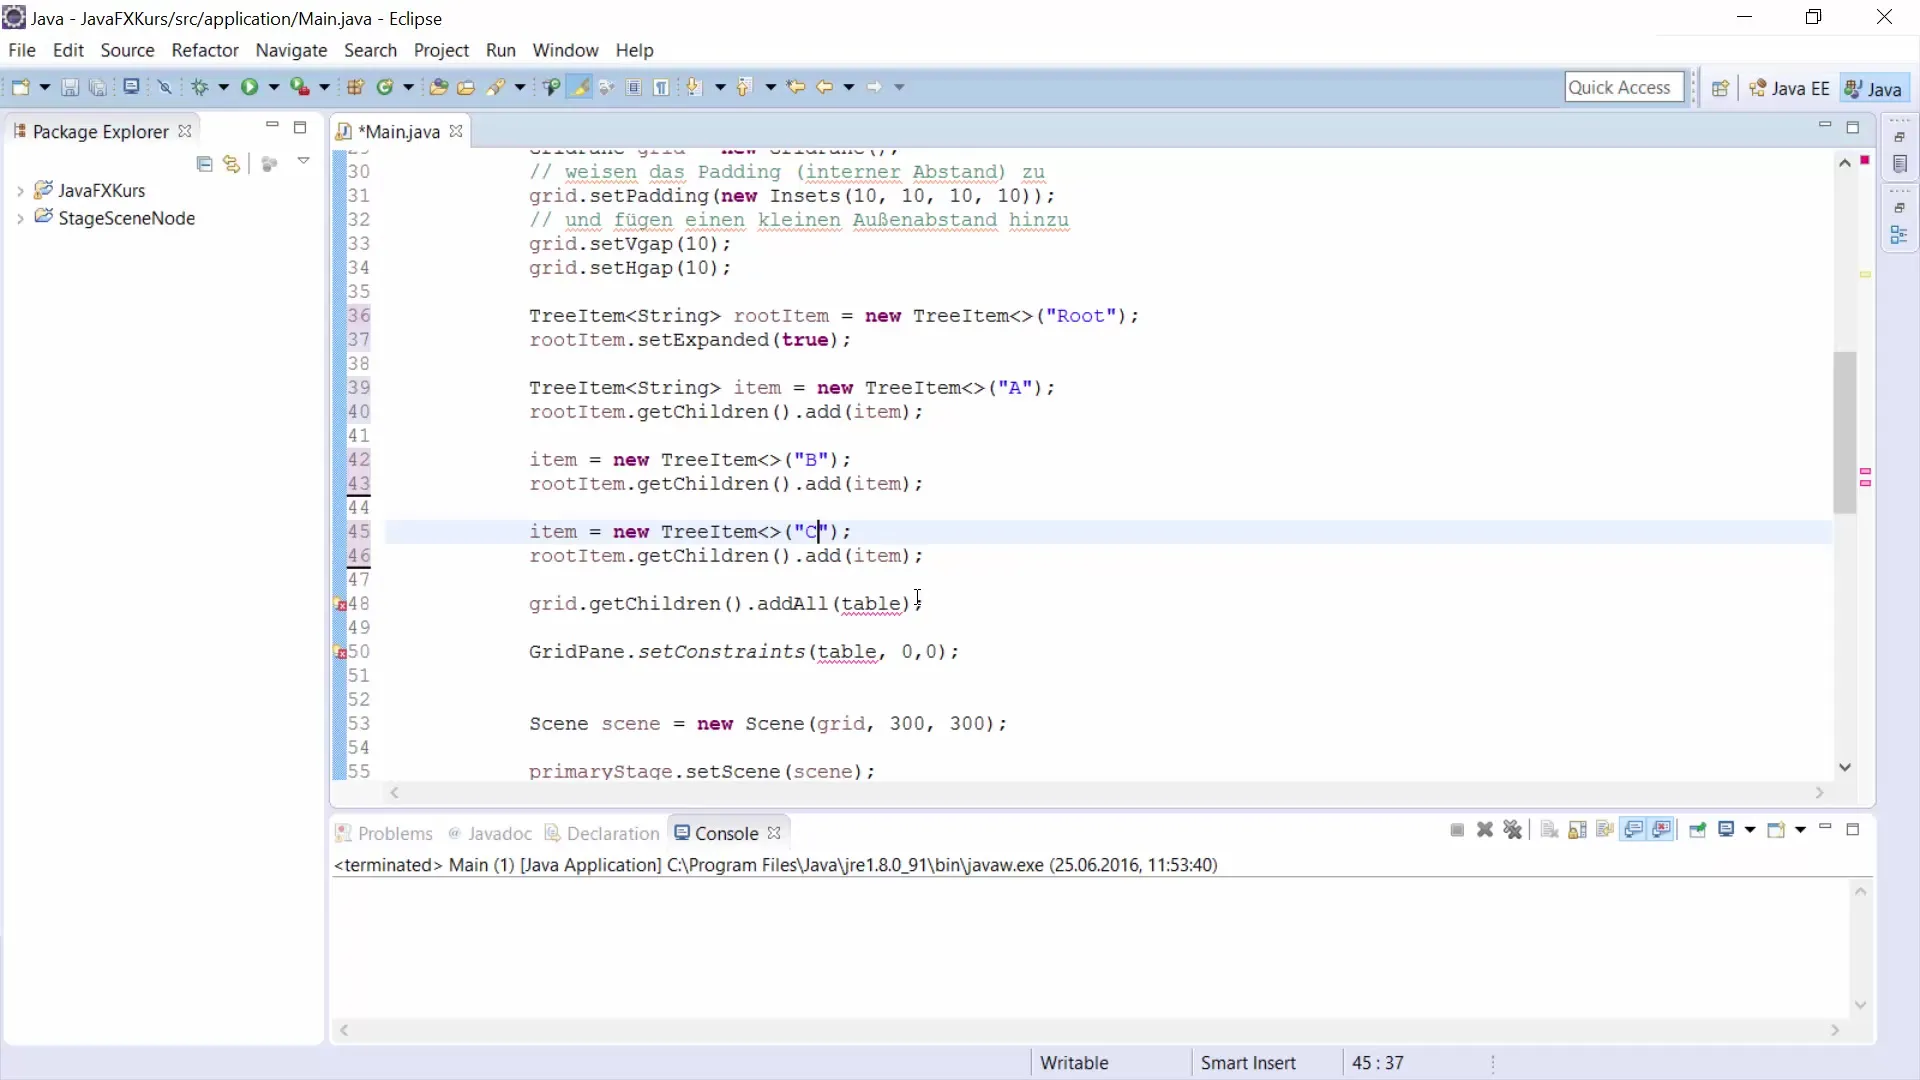Click the error marker on line 48

click(x=340, y=604)
